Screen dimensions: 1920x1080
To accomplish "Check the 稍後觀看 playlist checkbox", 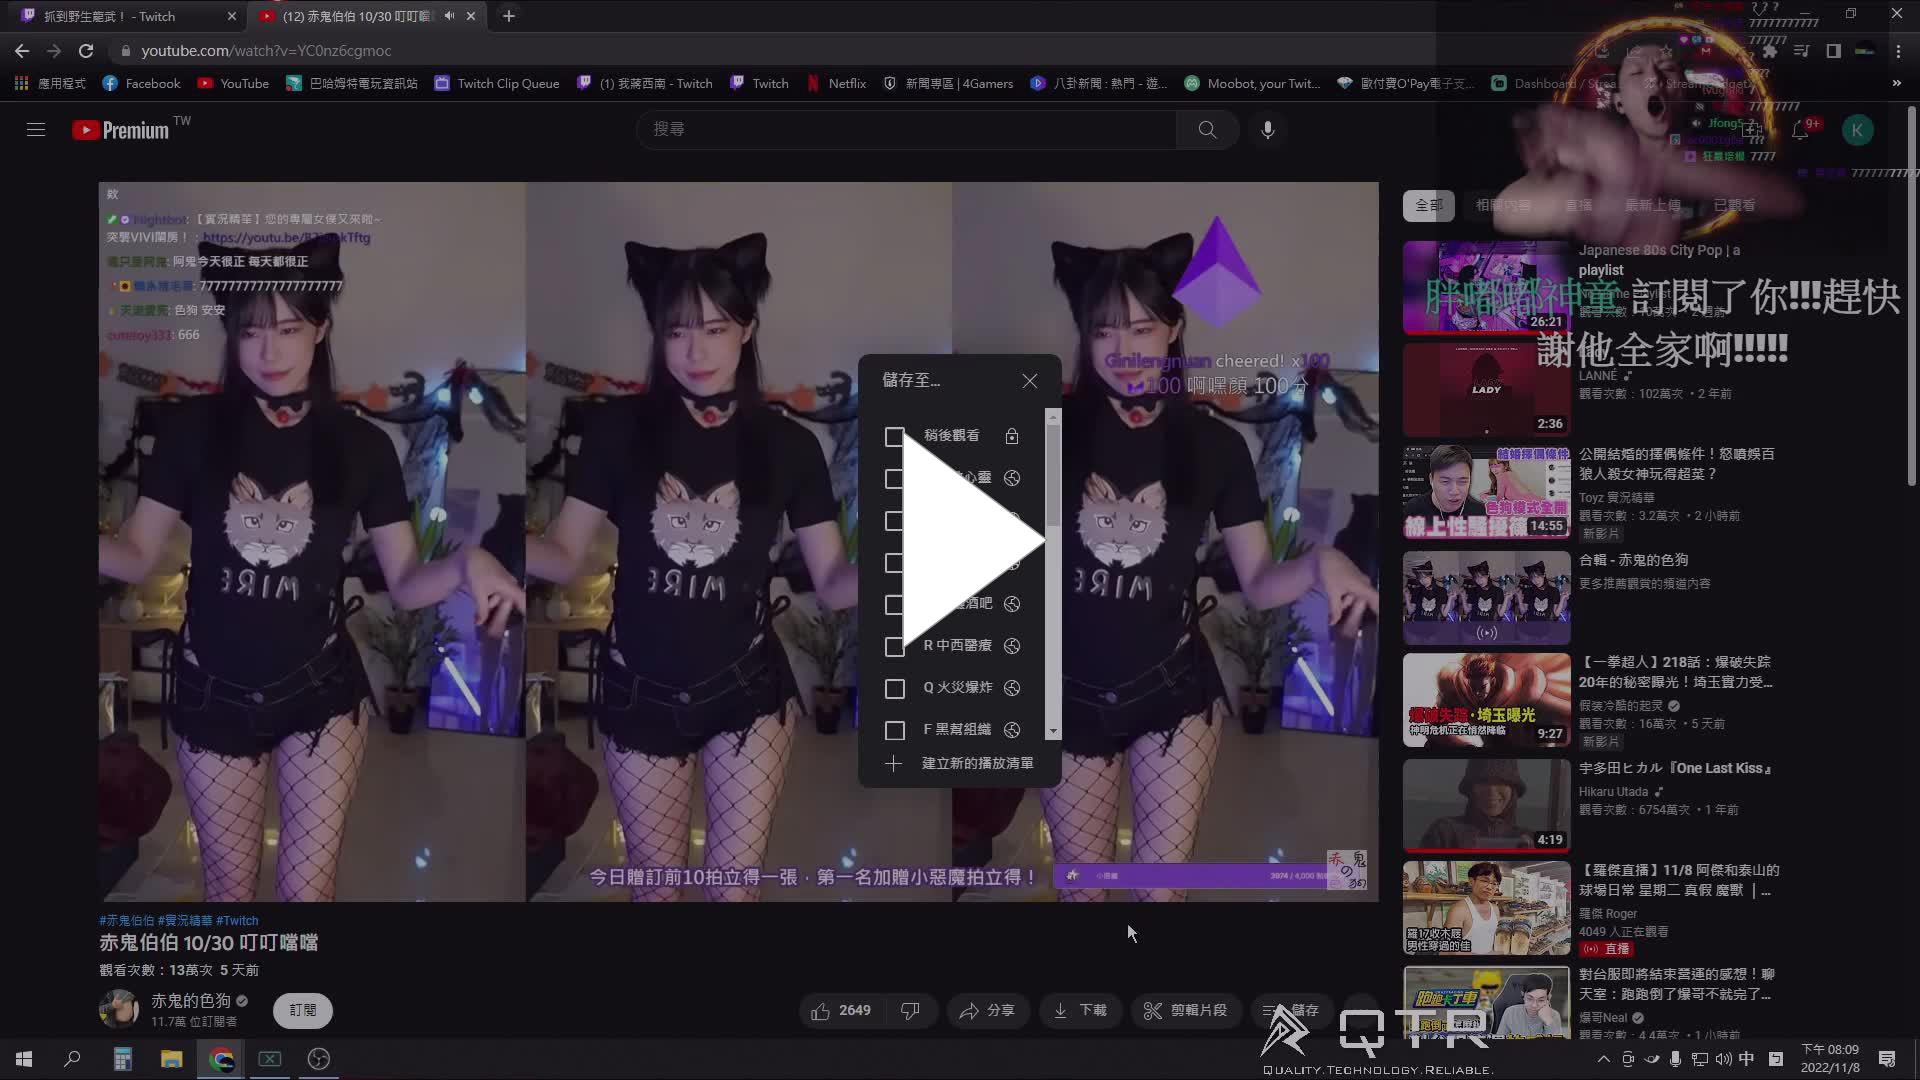I will tap(894, 436).
